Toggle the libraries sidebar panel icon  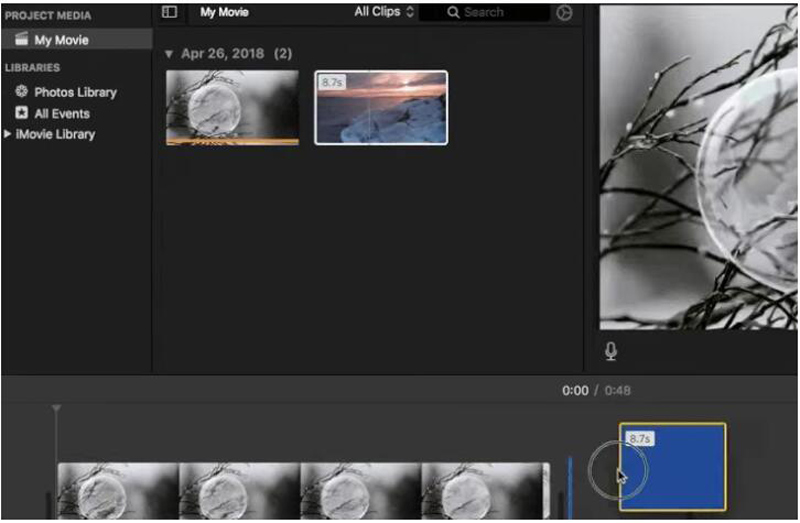[x=169, y=12]
